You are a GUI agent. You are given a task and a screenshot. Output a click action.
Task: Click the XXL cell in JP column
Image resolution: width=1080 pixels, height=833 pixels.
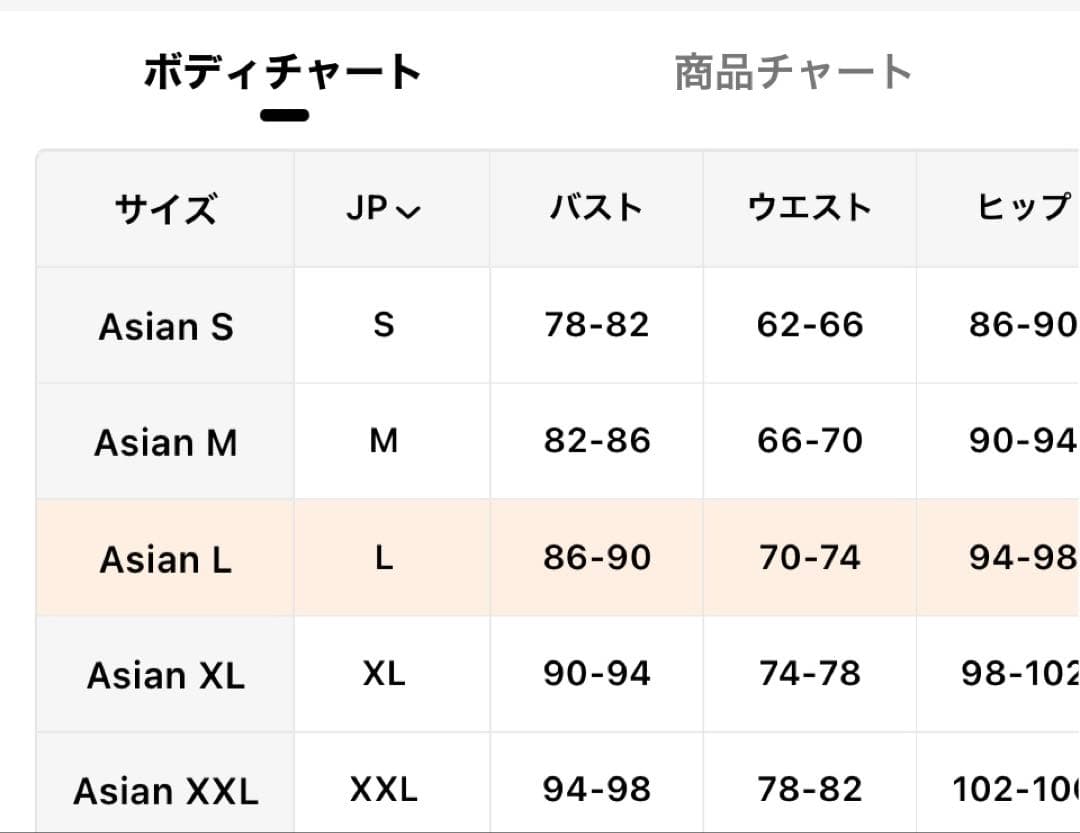384,790
